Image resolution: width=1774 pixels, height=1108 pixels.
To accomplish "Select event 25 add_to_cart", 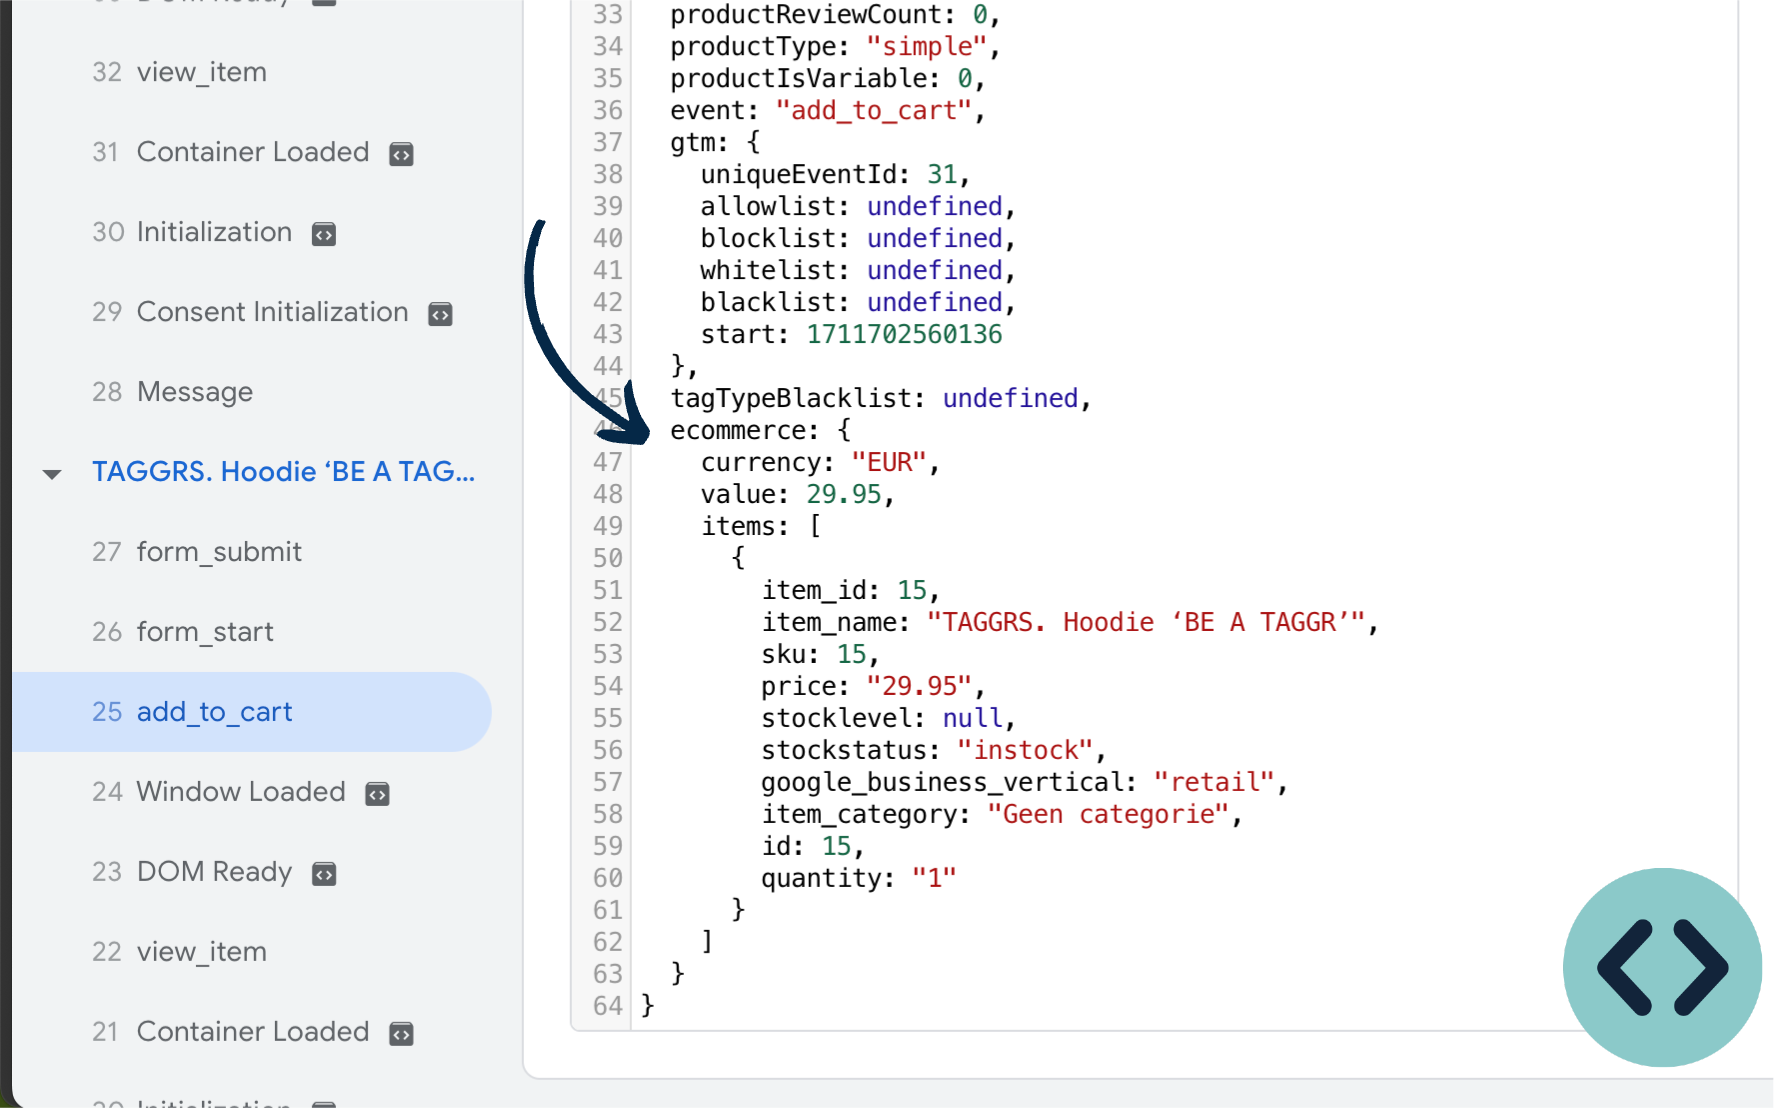I will click(x=252, y=712).
